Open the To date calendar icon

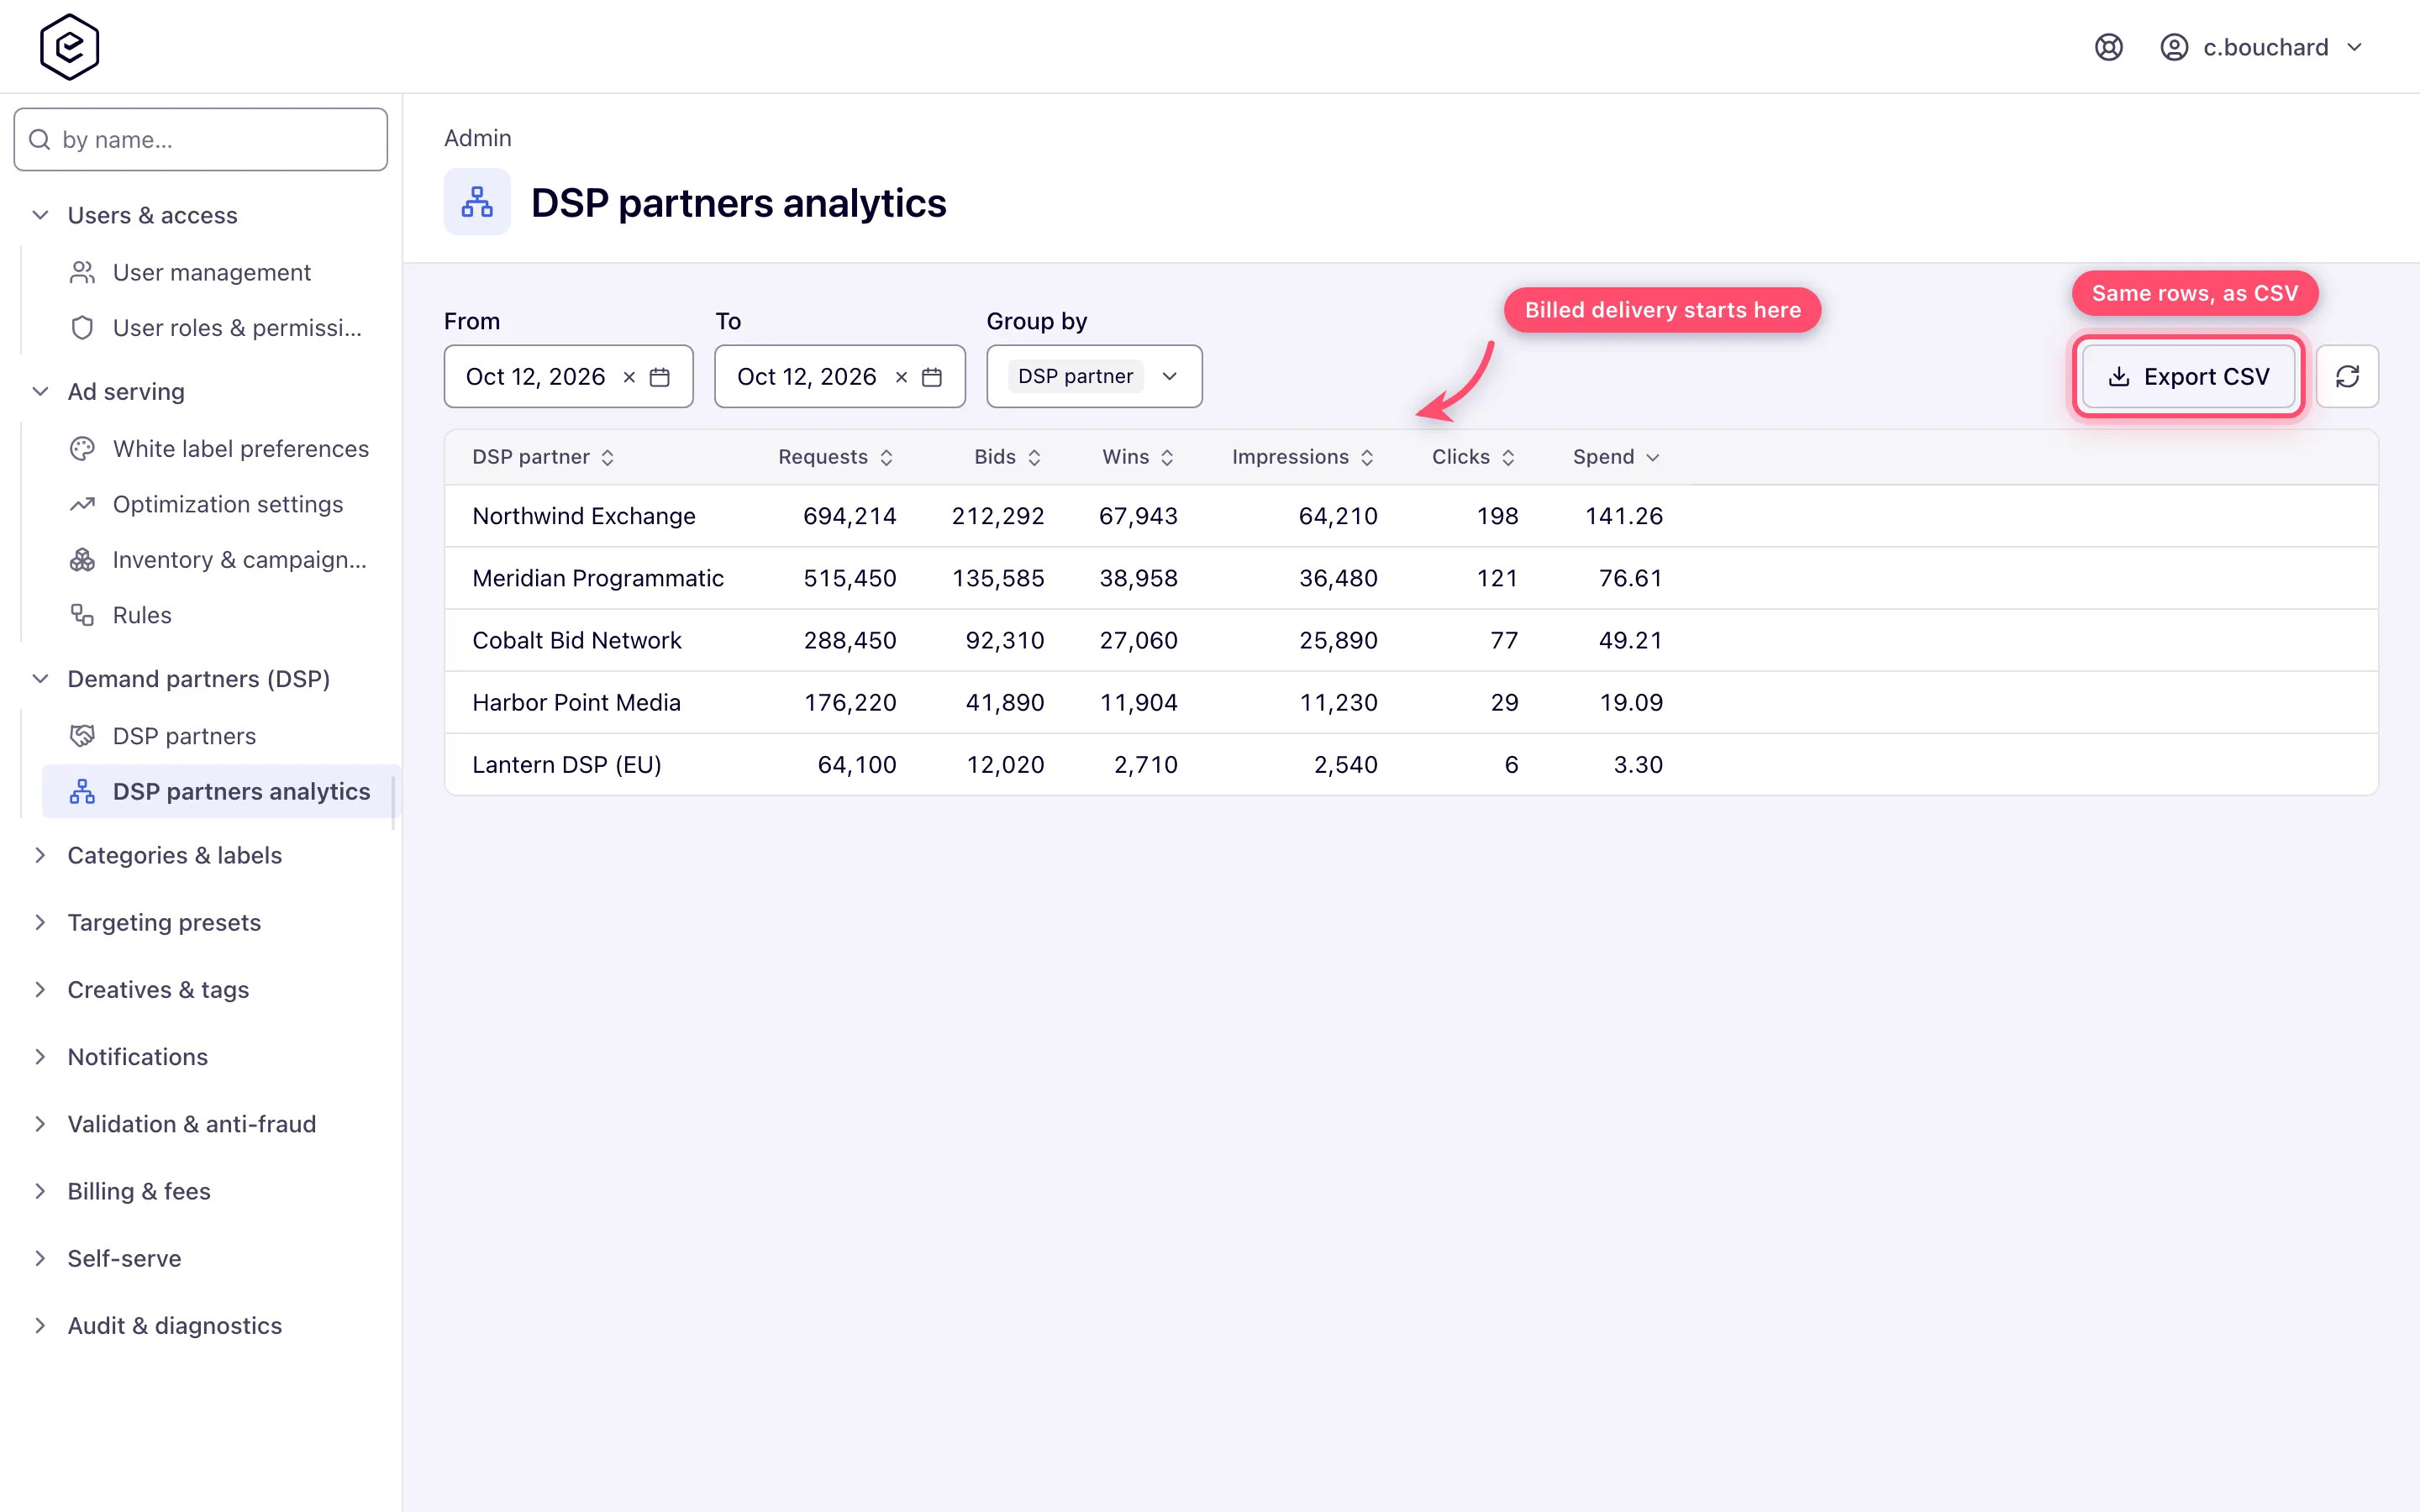tap(932, 377)
